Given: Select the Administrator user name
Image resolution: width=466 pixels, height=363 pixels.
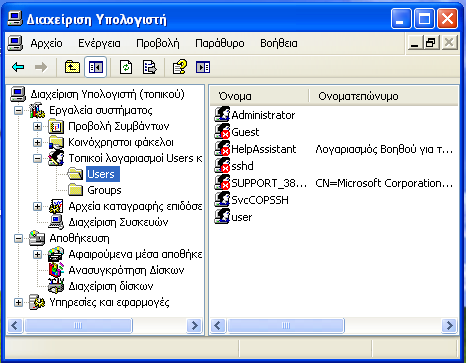Looking at the screenshot, I should click(x=263, y=115).
